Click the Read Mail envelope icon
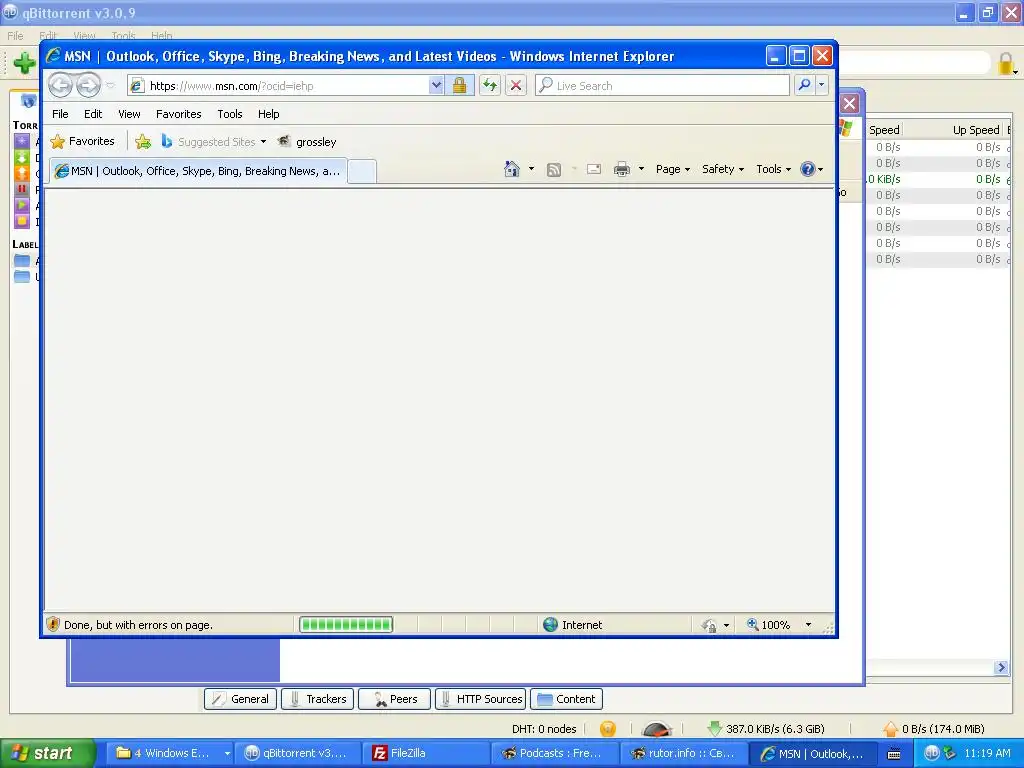The image size is (1024, 768). pos(594,169)
